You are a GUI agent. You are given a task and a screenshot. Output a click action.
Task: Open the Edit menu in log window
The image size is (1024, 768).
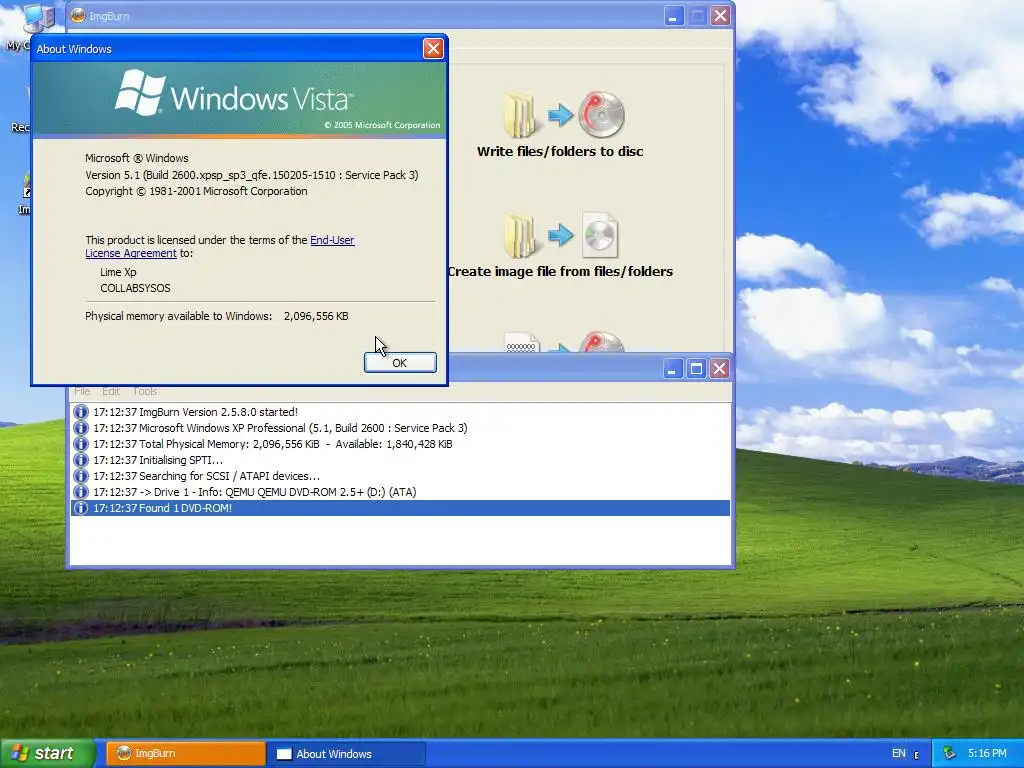click(111, 391)
